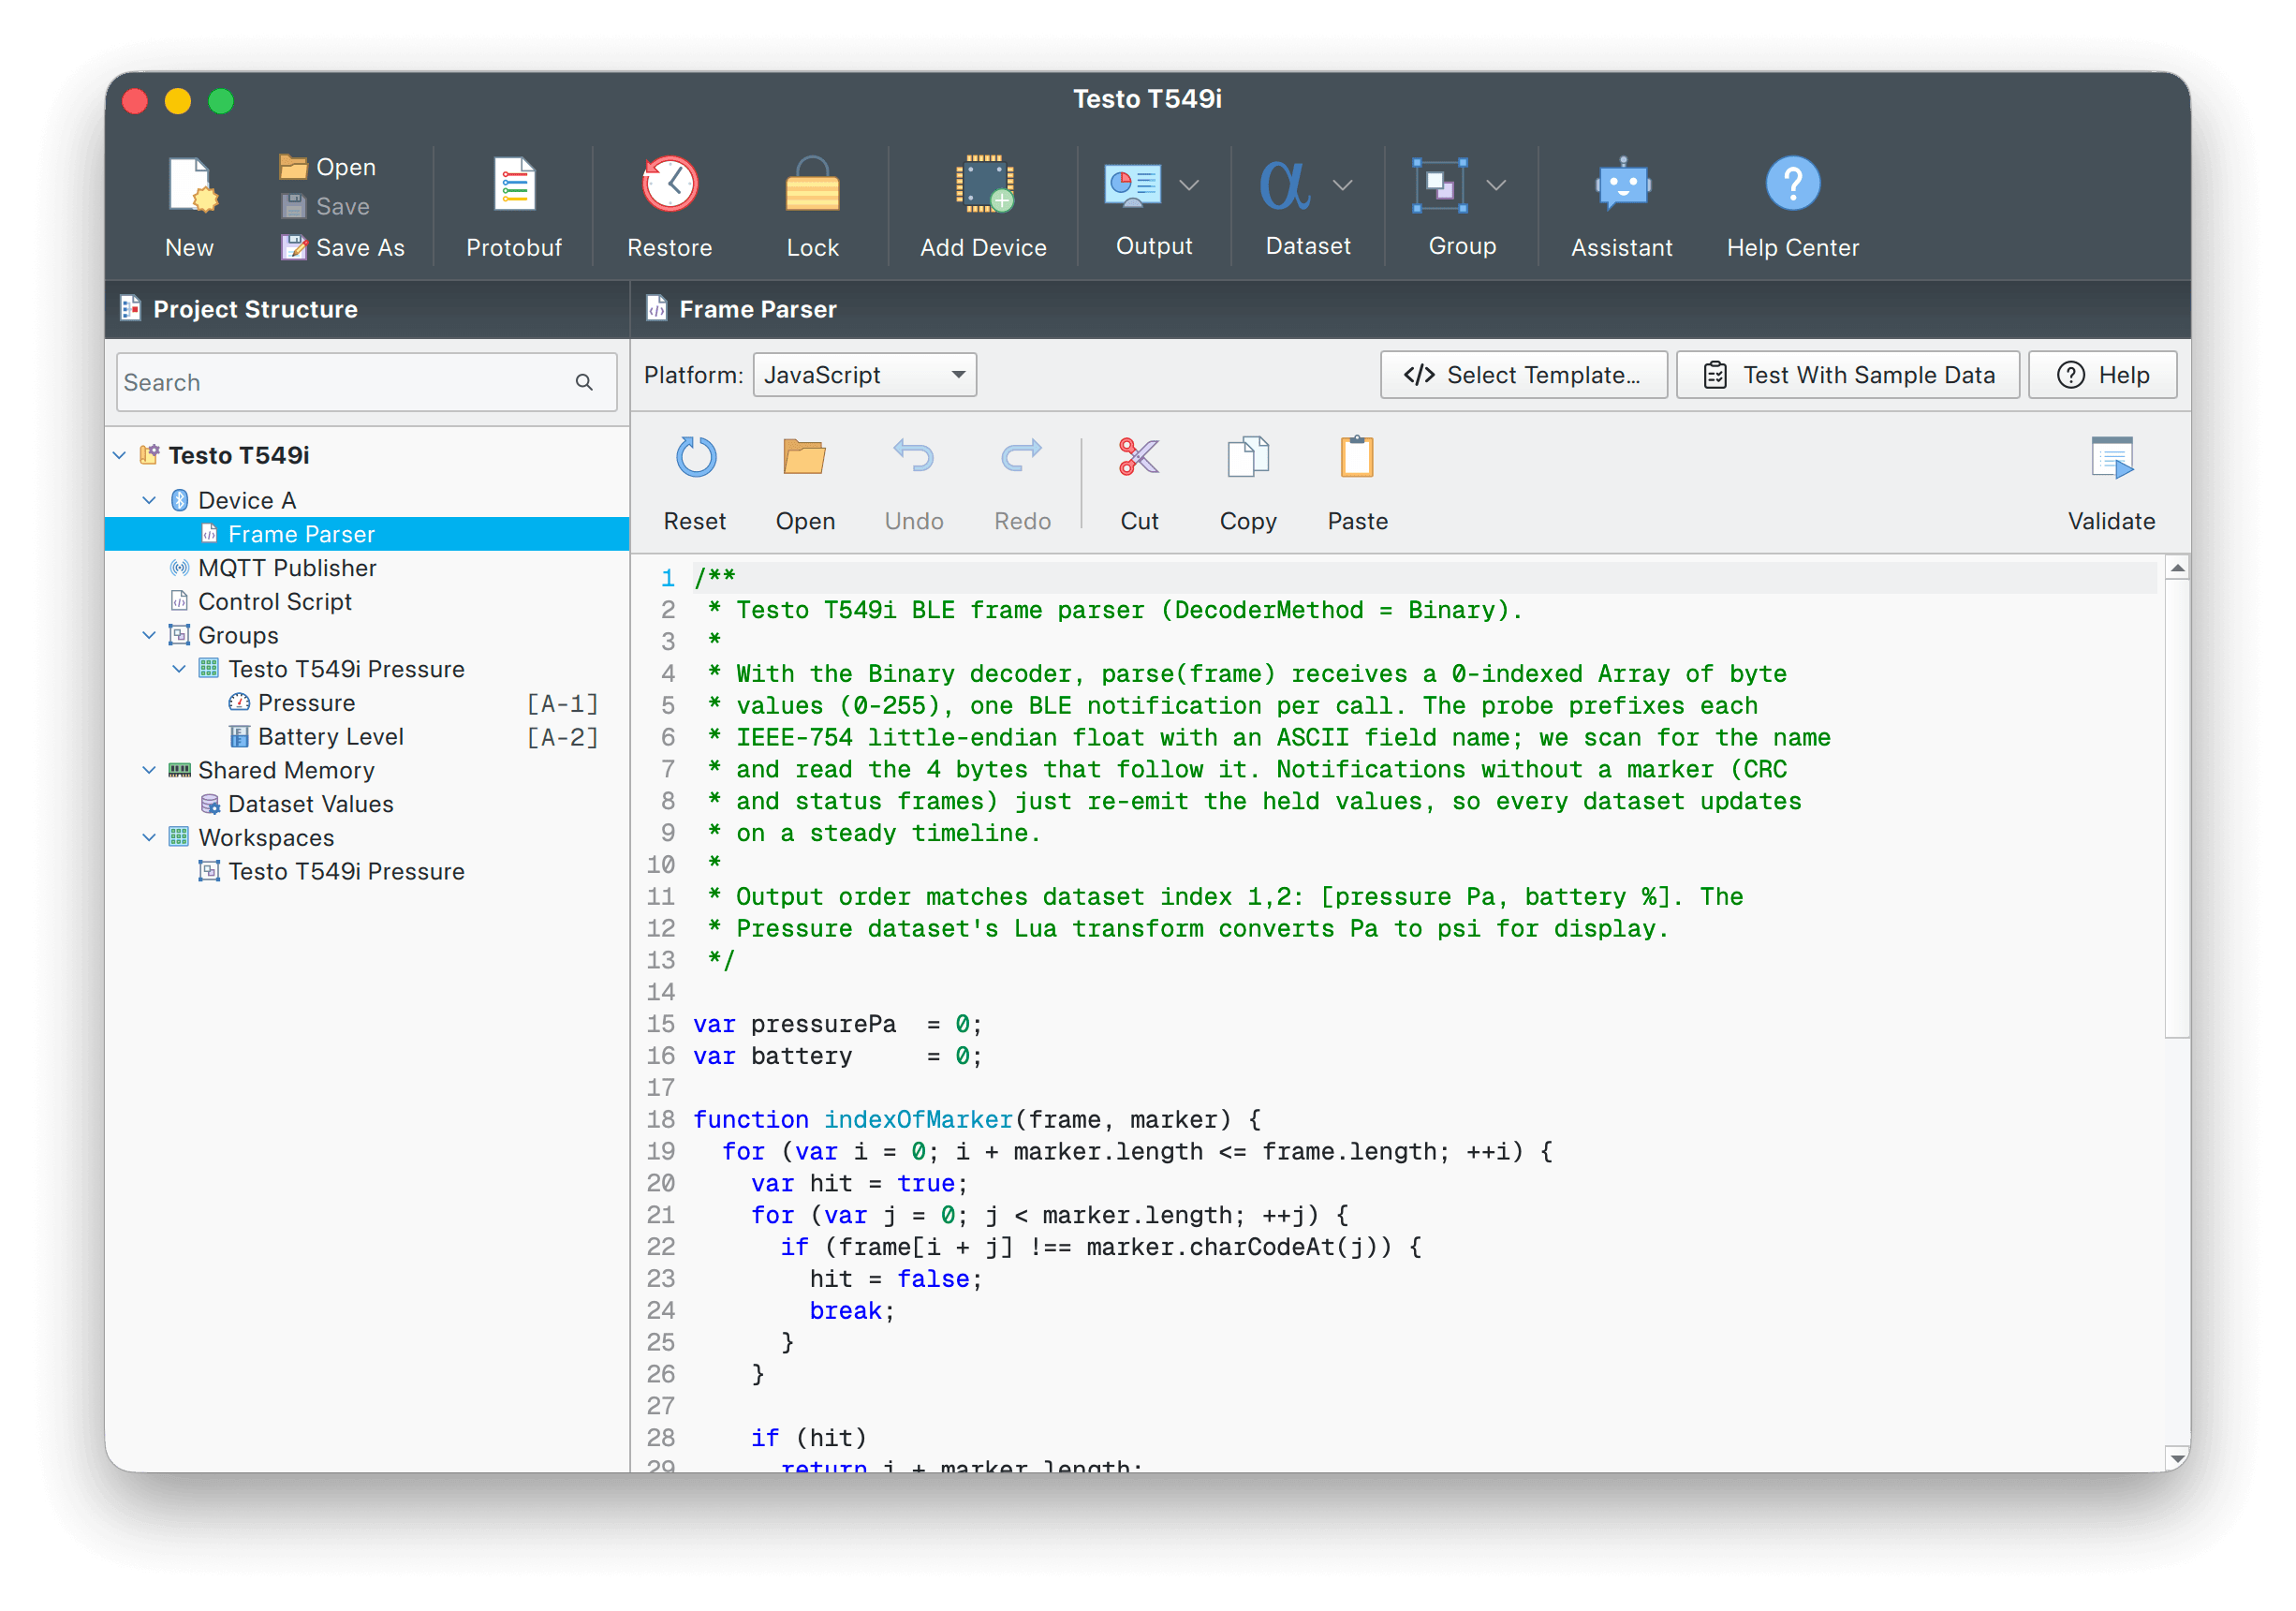2296x1611 pixels.
Task: Click the Project Structure panel header
Action: click(x=366, y=309)
